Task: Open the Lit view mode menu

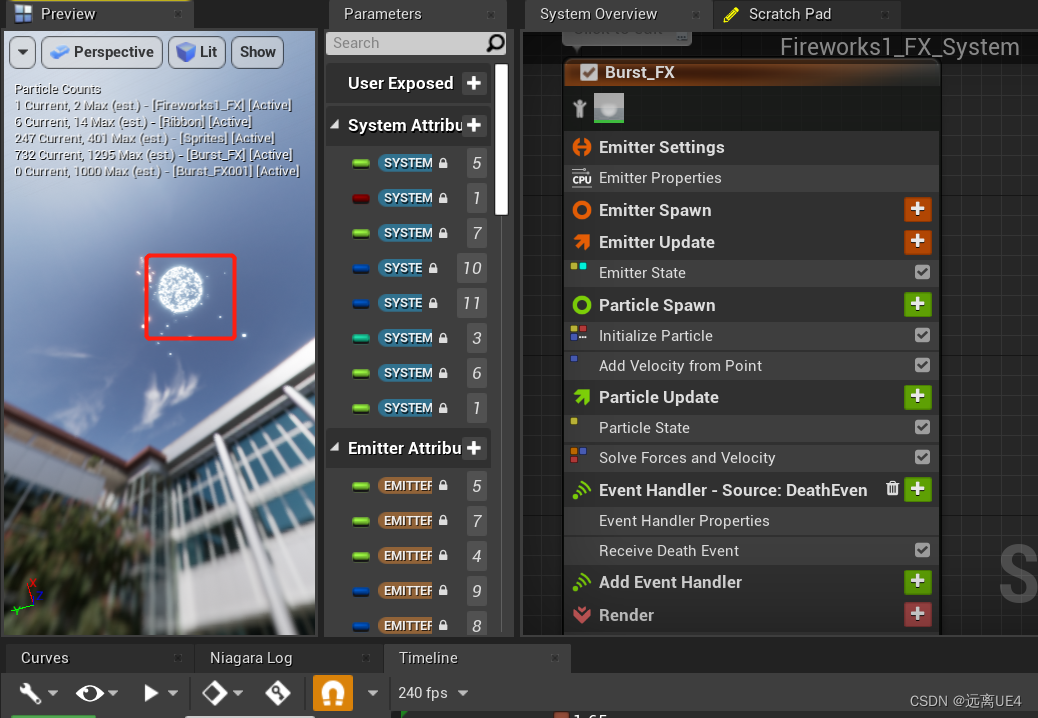Action: coord(197,52)
